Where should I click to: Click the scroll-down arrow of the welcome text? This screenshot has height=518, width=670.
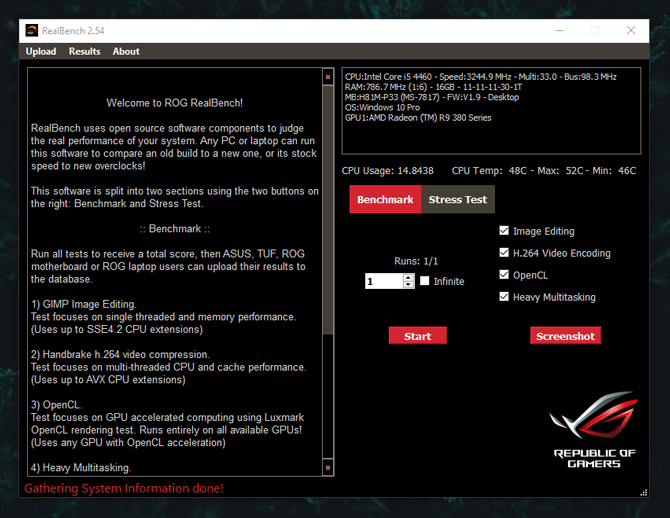point(327,467)
